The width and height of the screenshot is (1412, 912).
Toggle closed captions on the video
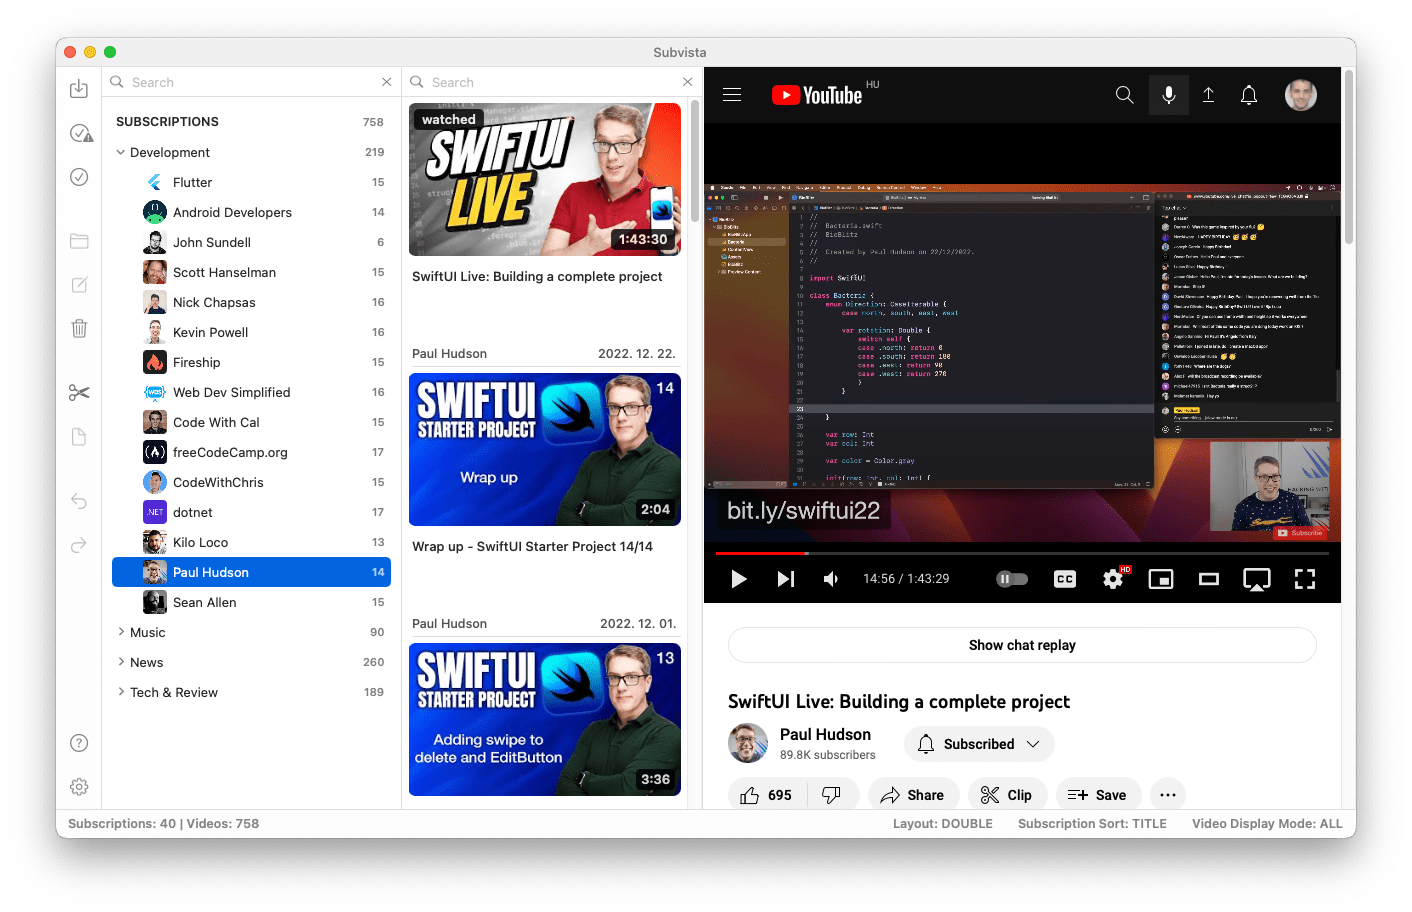pyautogui.click(x=1065, y=579)
